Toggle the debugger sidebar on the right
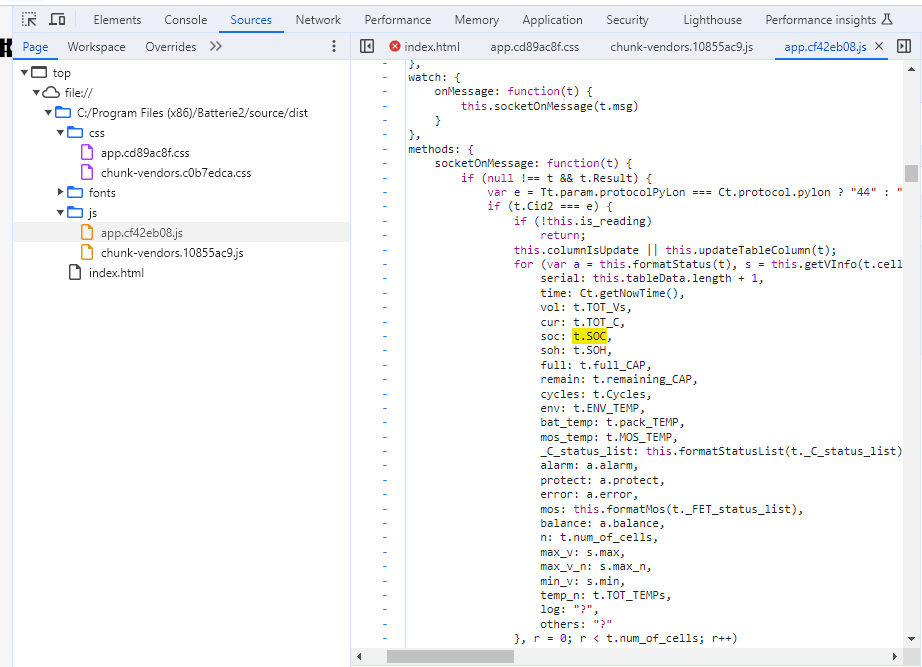This screenshot has height=667, width=922. pos(904,46)
